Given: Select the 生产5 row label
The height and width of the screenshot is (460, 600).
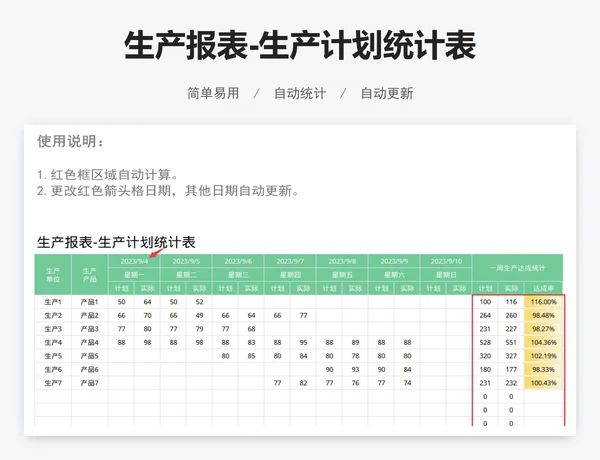Looking at the screenshot, I should click(53, 356).
